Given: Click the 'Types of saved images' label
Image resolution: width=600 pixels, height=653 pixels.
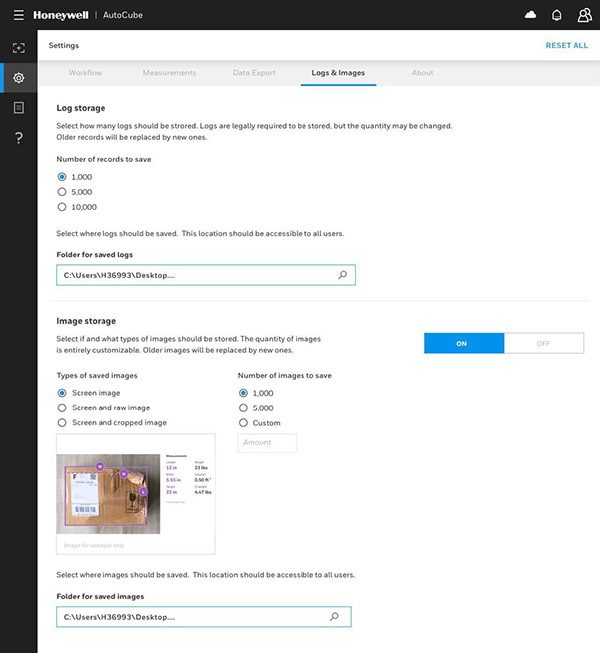Looking at the screenshot, I should click(97, 376).
